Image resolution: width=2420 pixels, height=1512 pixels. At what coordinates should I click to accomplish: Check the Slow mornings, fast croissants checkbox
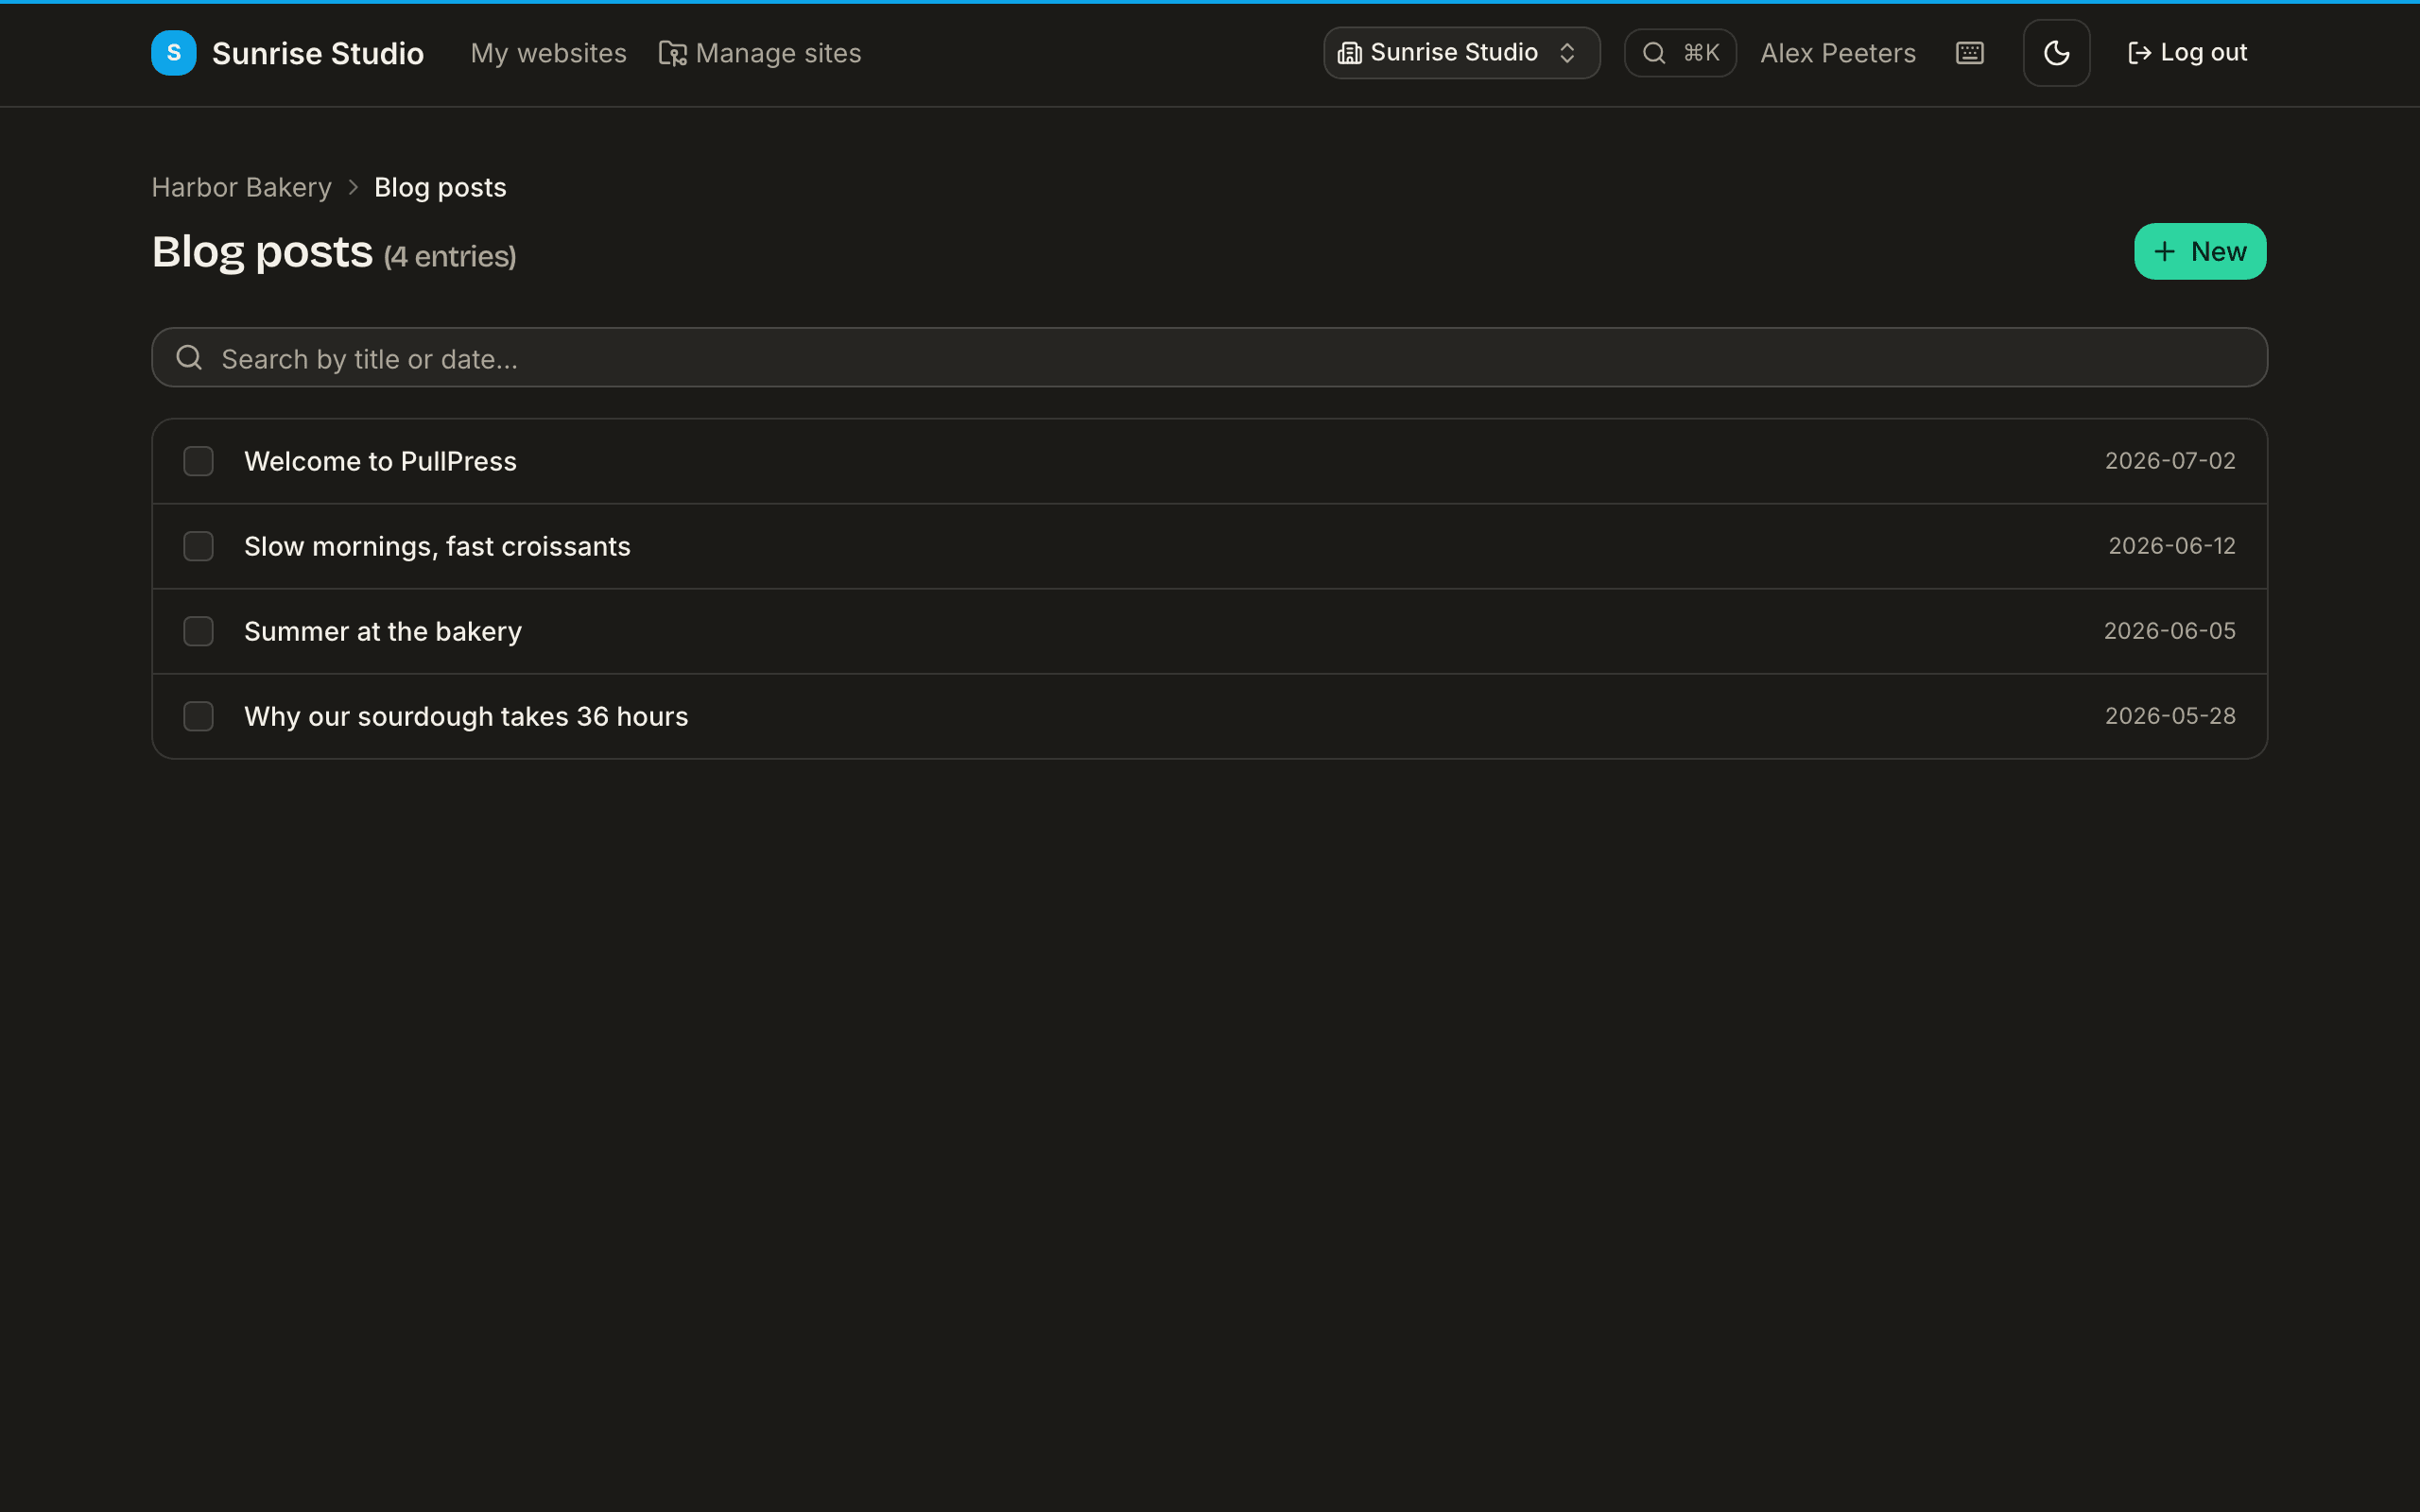(199, 546)
